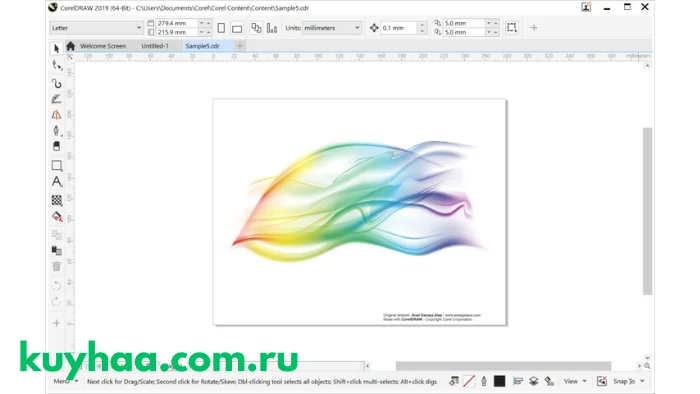Click the outline pen icon in status bar
Image resolution: width=700 pixels, height=394 pixels.
tap(484, 381)
